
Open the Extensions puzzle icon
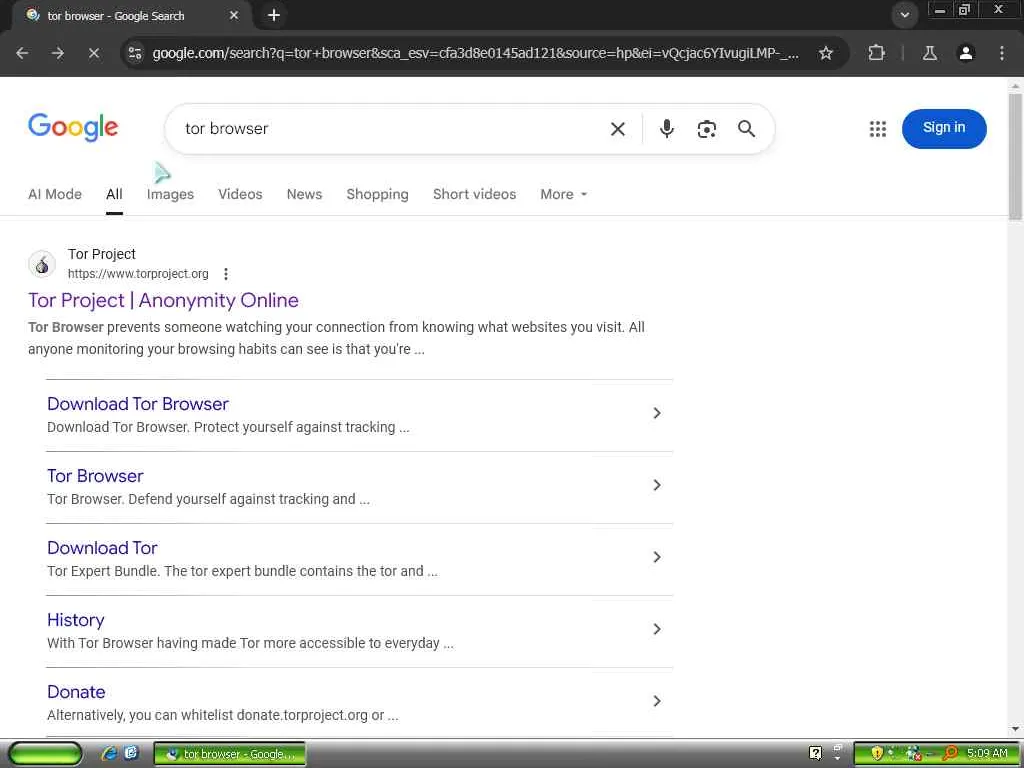[876, 53]
